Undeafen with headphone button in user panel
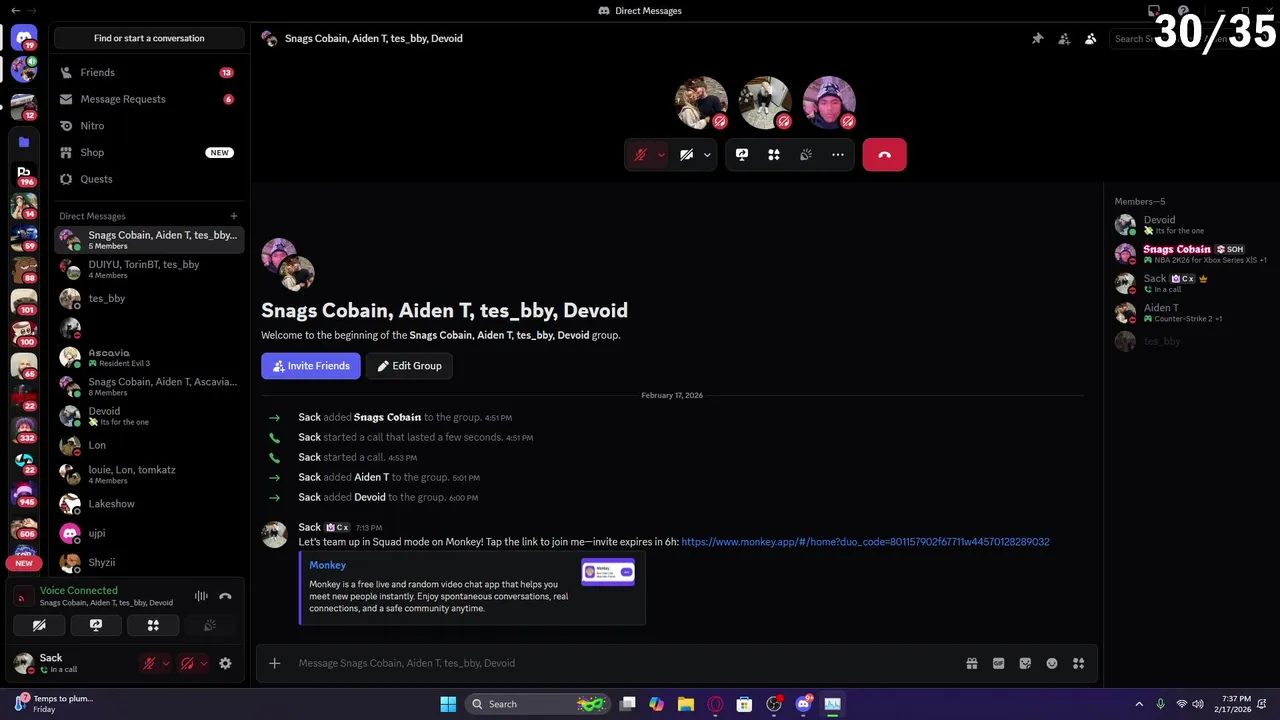Viewport: 1280px width, 720px height. 187,663
